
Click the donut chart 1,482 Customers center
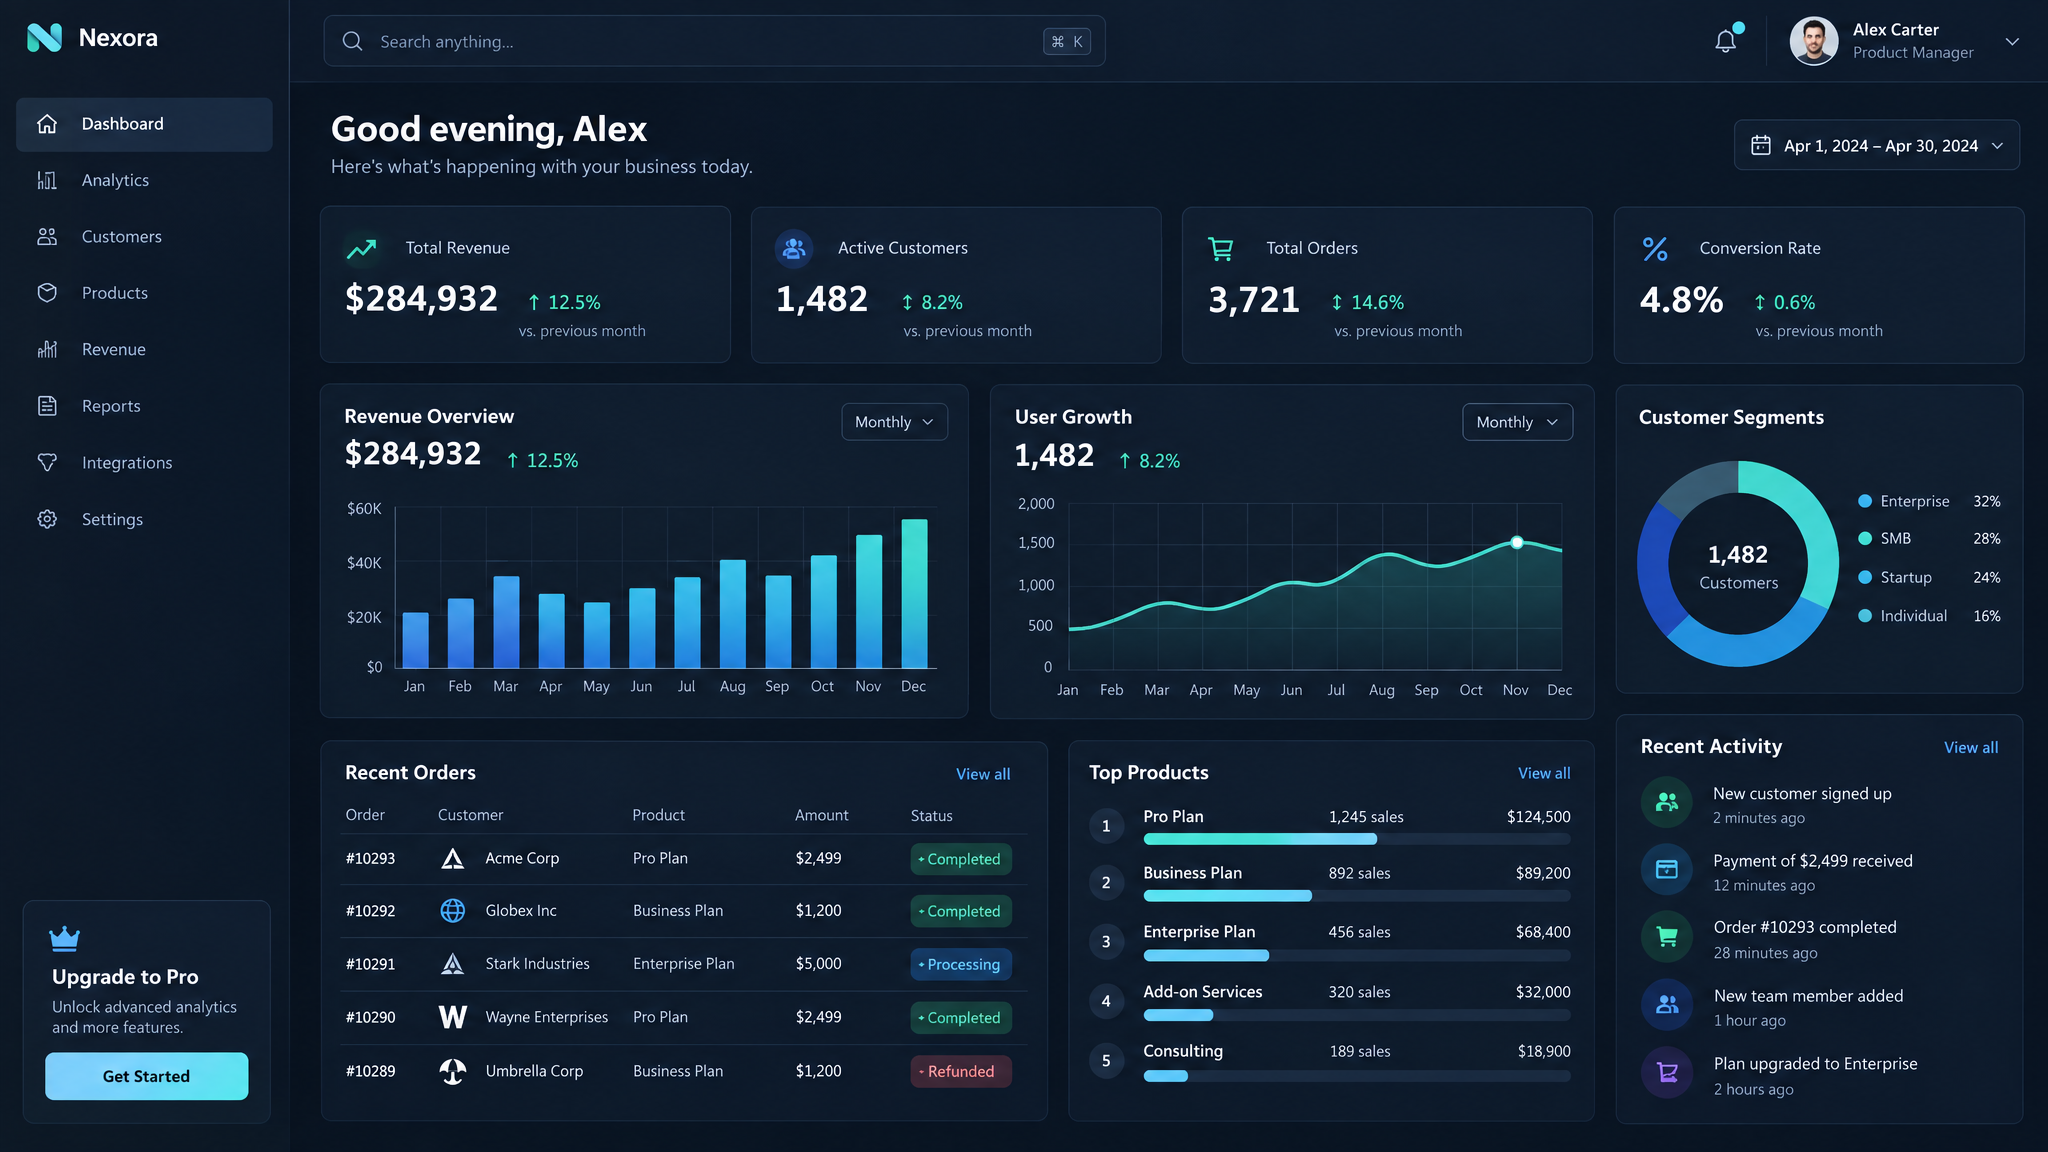click(x=1738, y=566)
